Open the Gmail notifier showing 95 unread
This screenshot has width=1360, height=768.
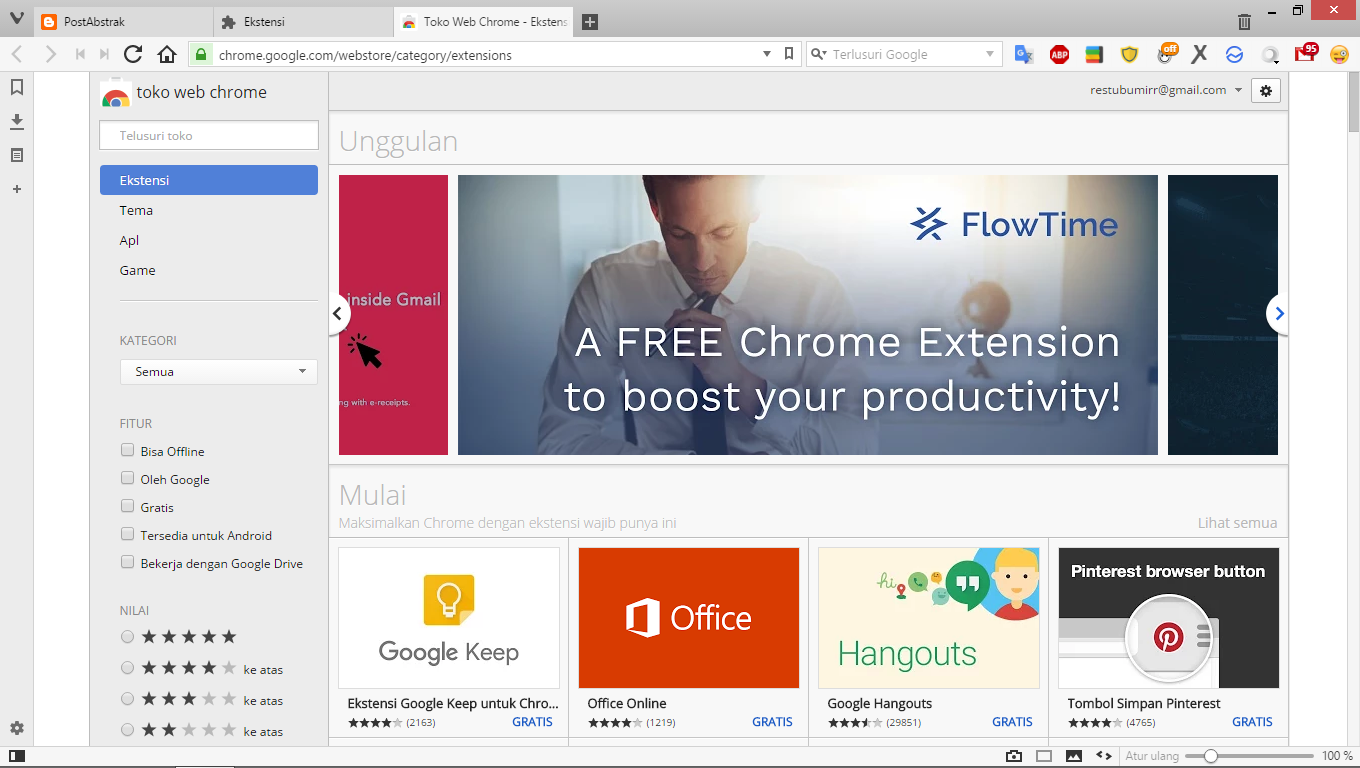(x=1305, y=54)
